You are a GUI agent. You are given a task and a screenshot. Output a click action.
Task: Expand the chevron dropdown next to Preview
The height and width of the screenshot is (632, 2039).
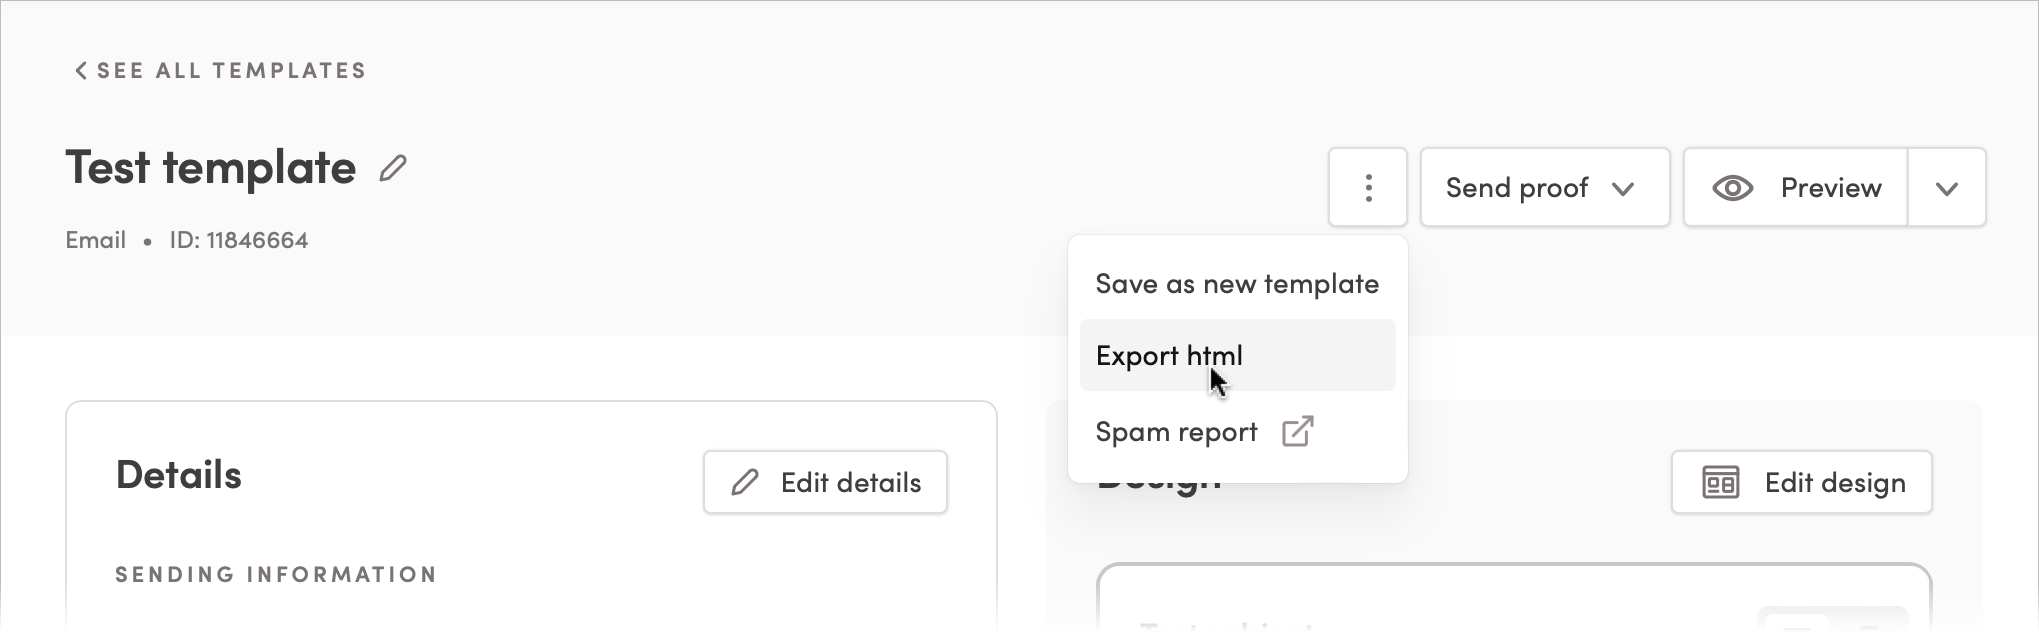click(x=1946, y=189)
